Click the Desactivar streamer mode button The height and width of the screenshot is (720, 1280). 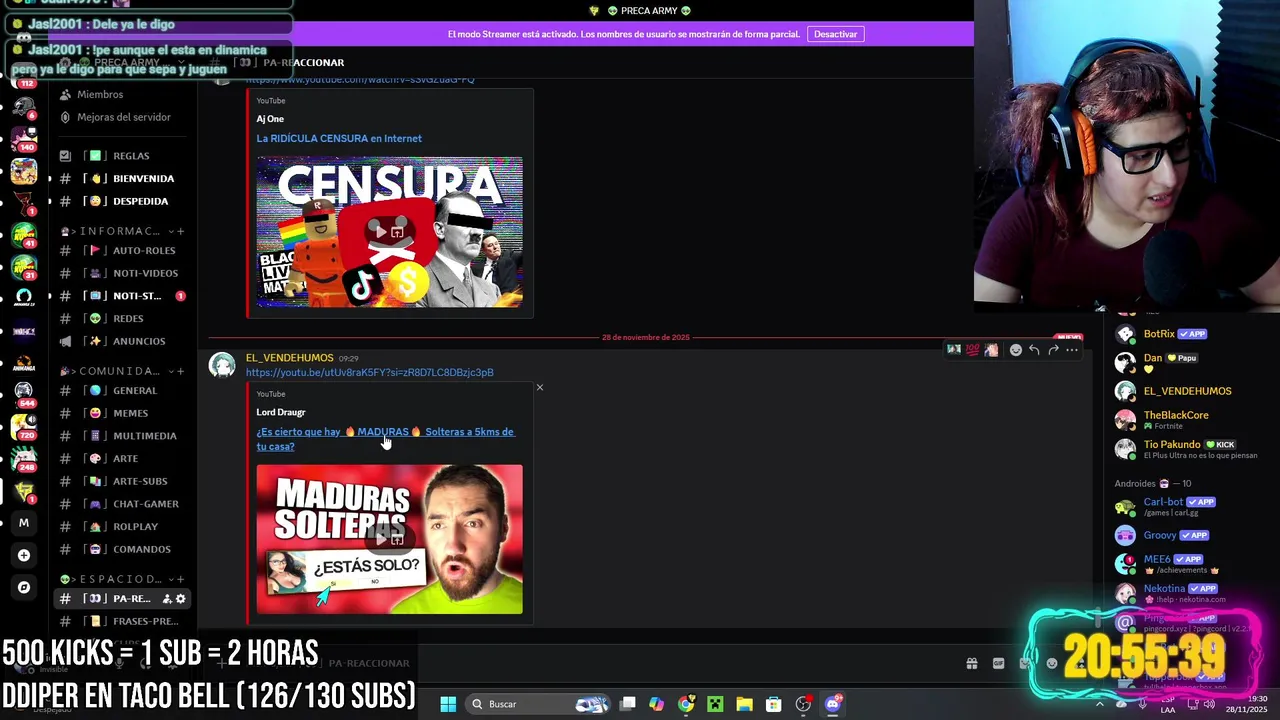(x=835, y=34)
